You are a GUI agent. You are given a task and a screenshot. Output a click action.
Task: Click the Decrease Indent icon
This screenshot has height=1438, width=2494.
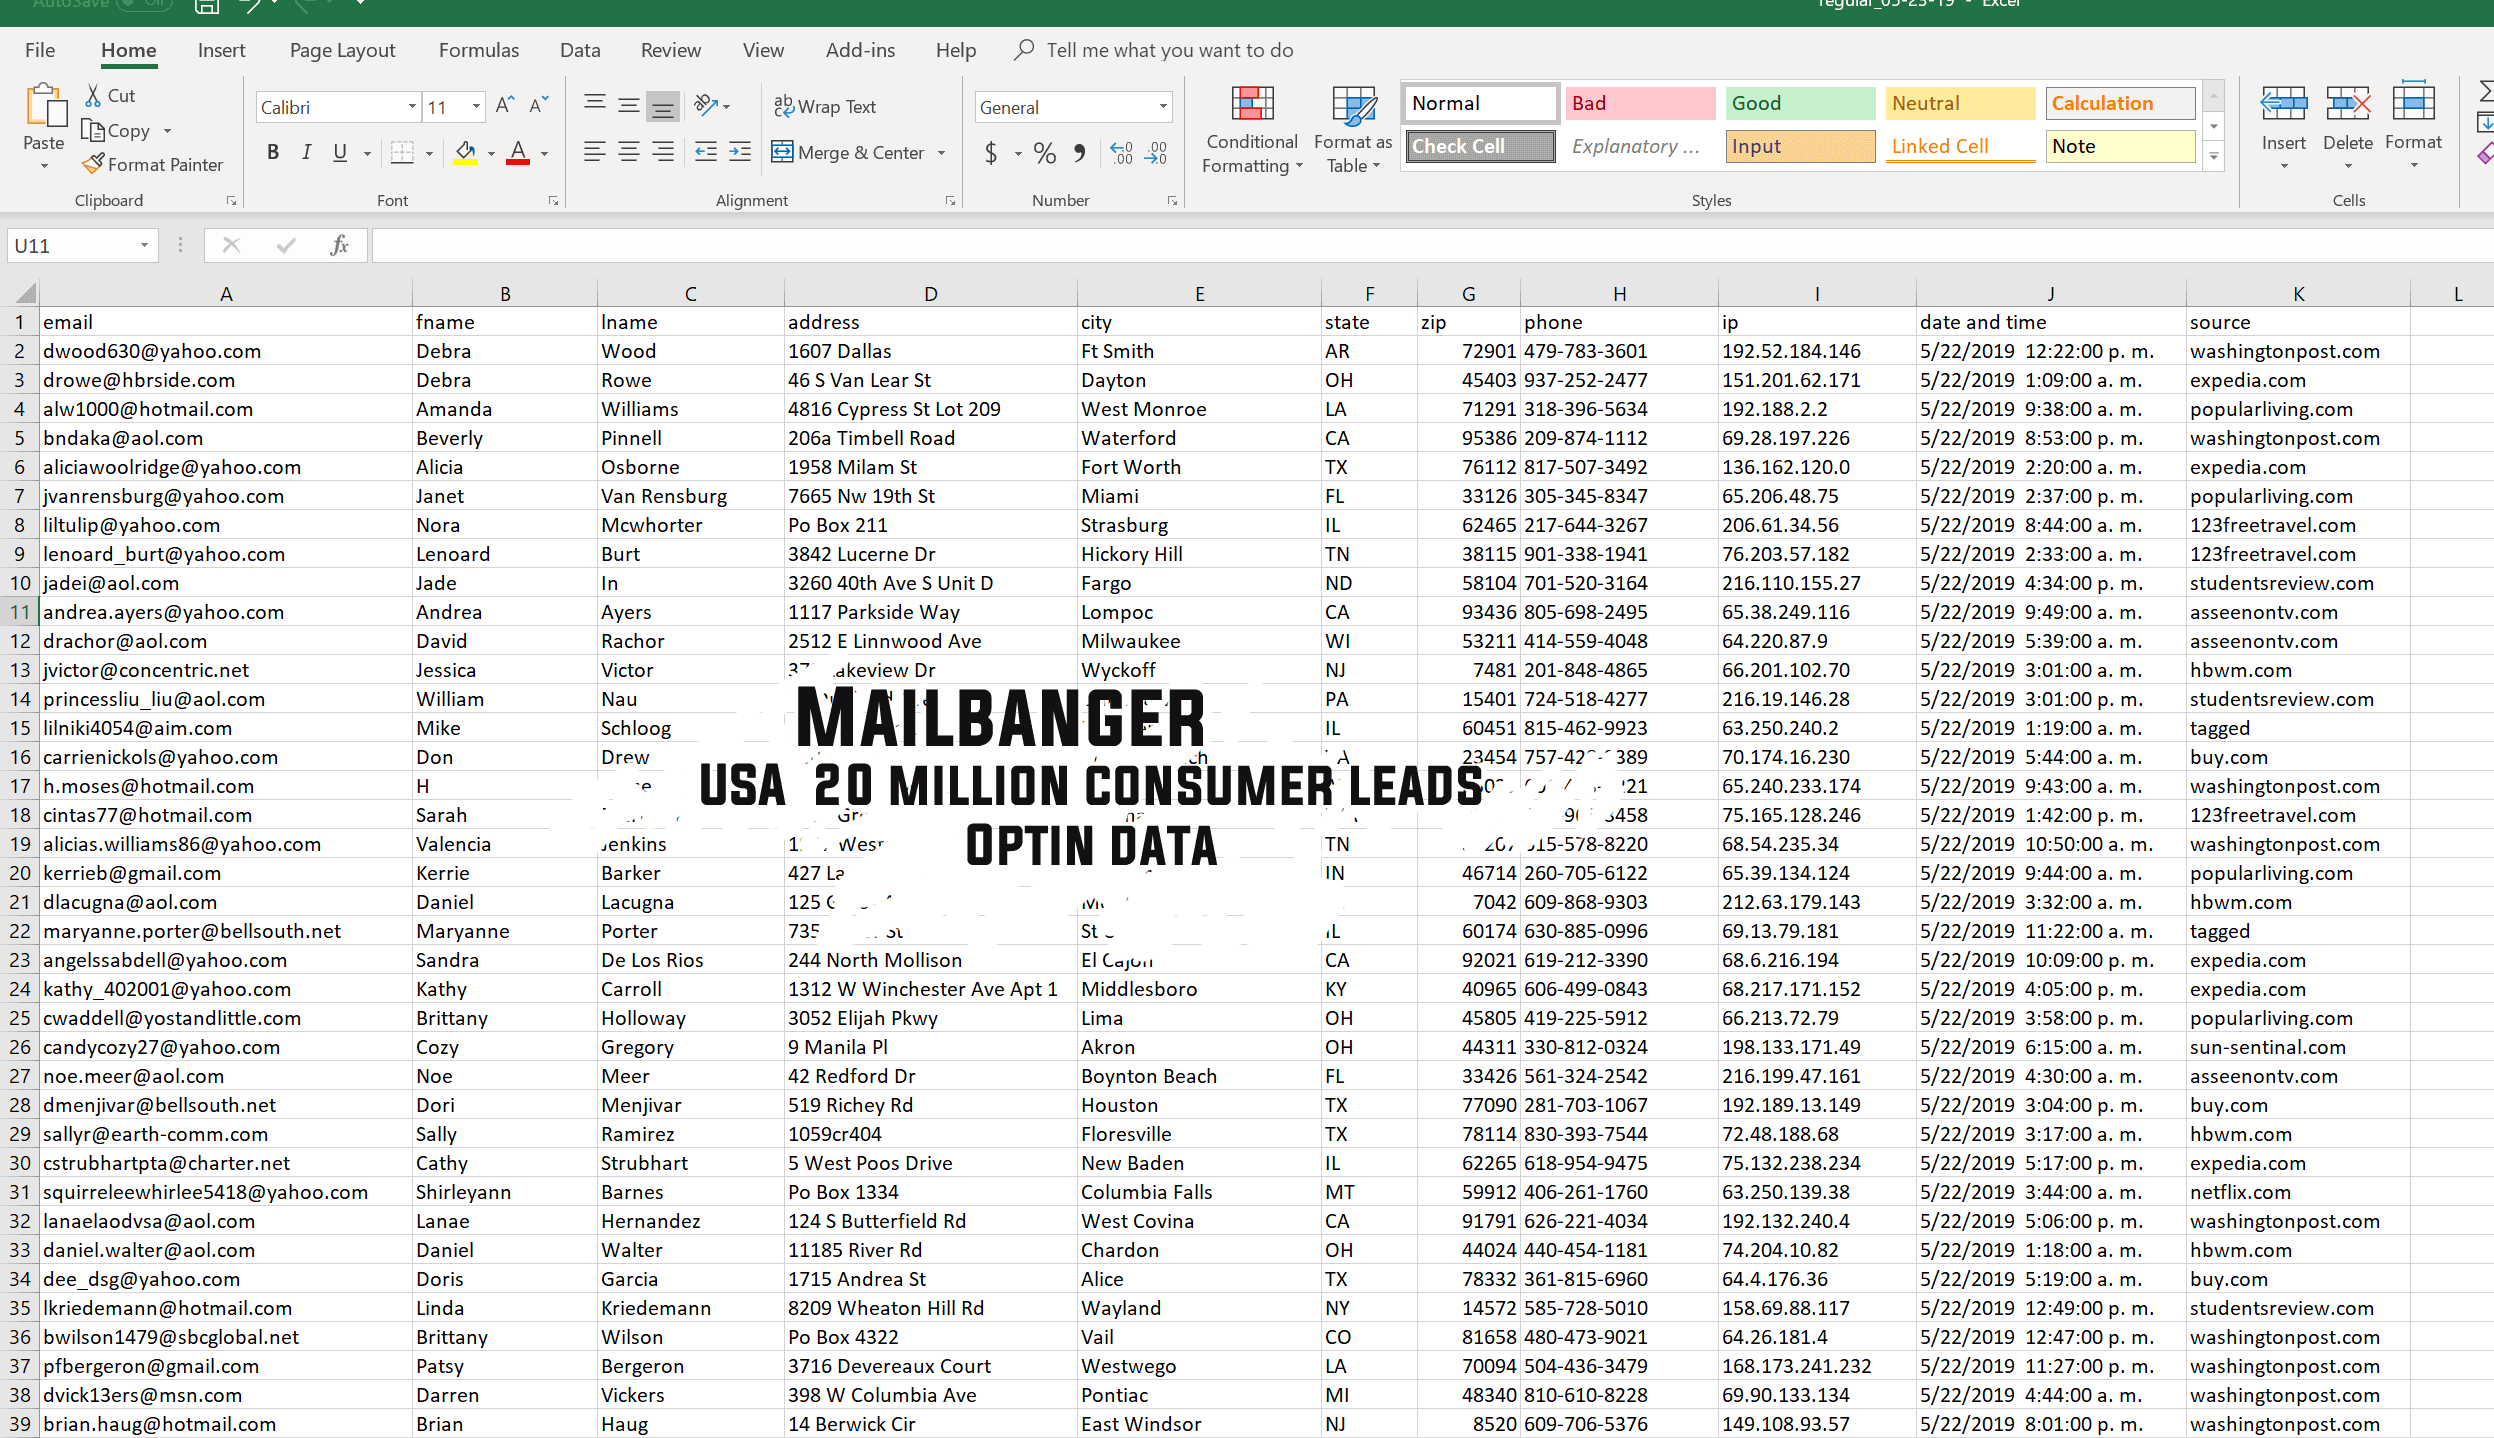(706, 152)
